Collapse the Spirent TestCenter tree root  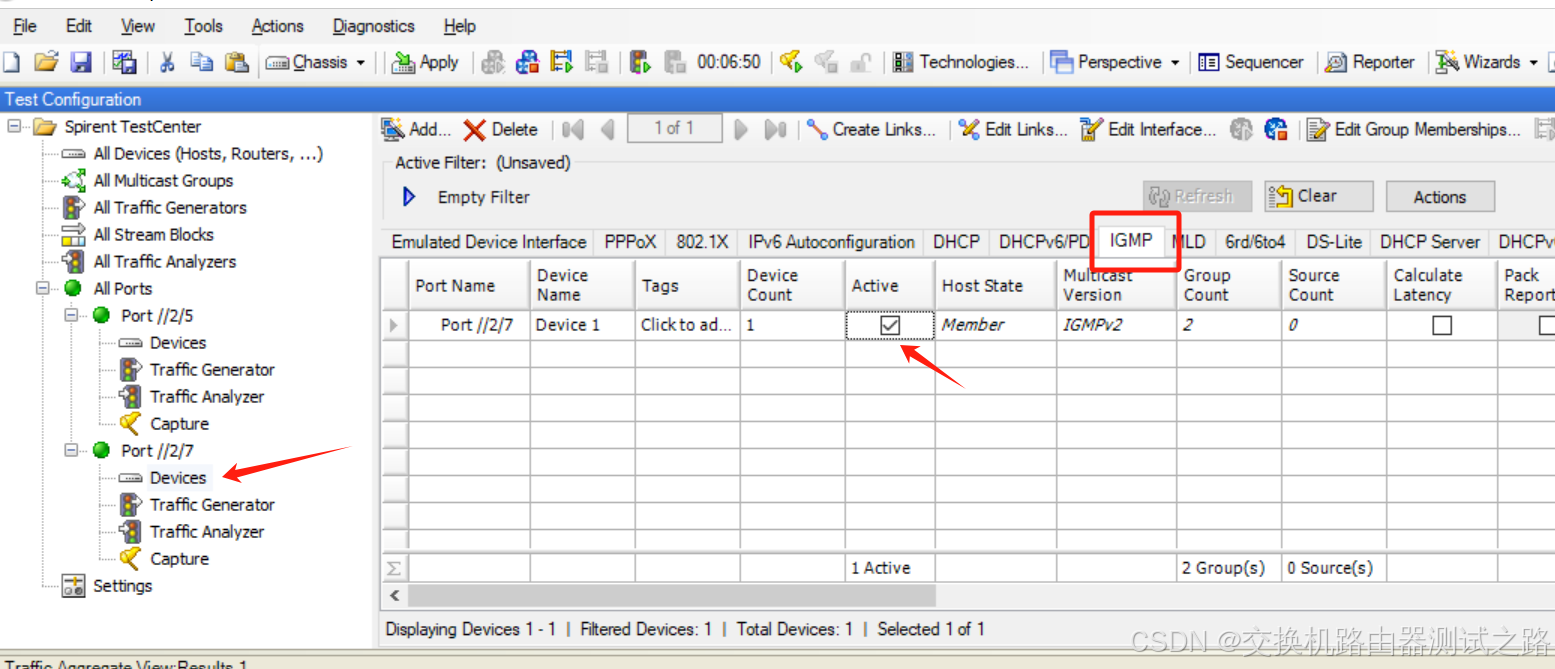(x=15, y=127)
